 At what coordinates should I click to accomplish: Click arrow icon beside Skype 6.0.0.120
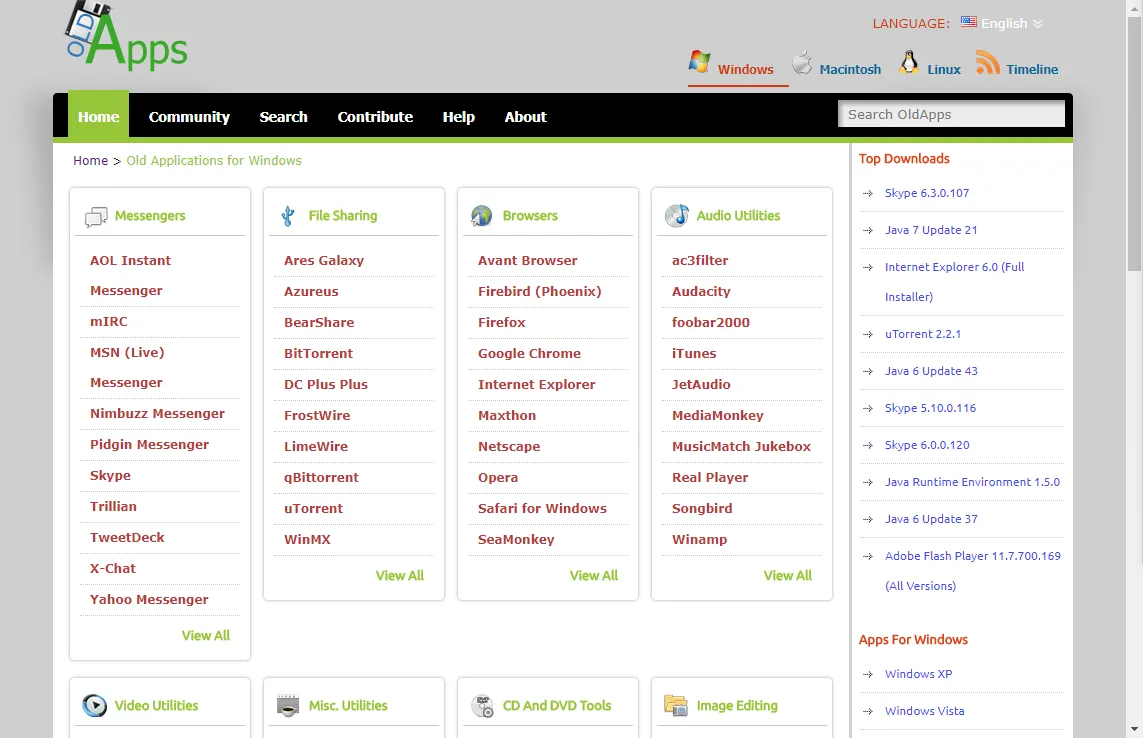(x=867, y=446)
